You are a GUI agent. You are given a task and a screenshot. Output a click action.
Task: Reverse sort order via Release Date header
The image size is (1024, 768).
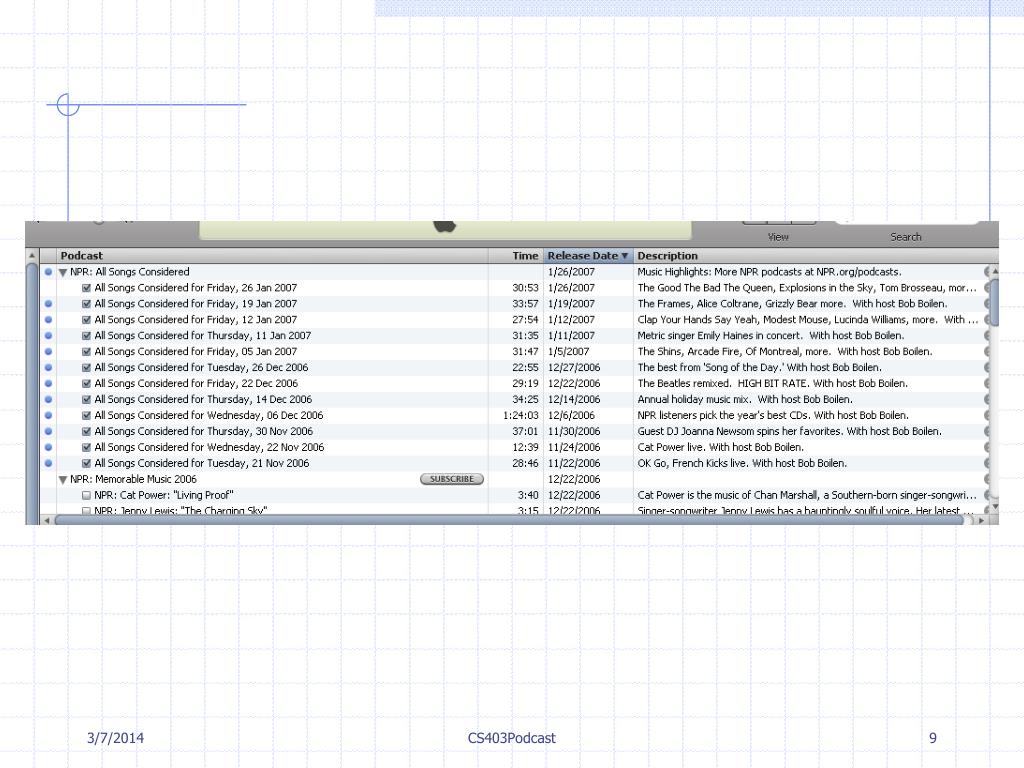click(x=588, y=256)
